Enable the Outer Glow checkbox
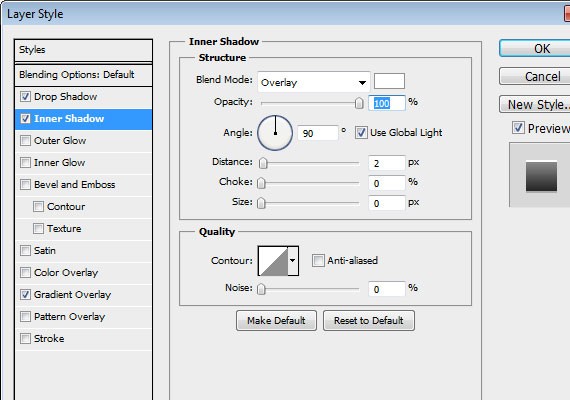Screen dimensions: 570x400 point(25,140)
